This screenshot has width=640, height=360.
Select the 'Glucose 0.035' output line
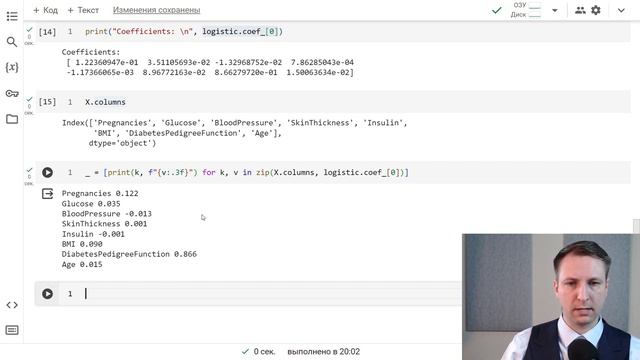click(x=91, y=204)
